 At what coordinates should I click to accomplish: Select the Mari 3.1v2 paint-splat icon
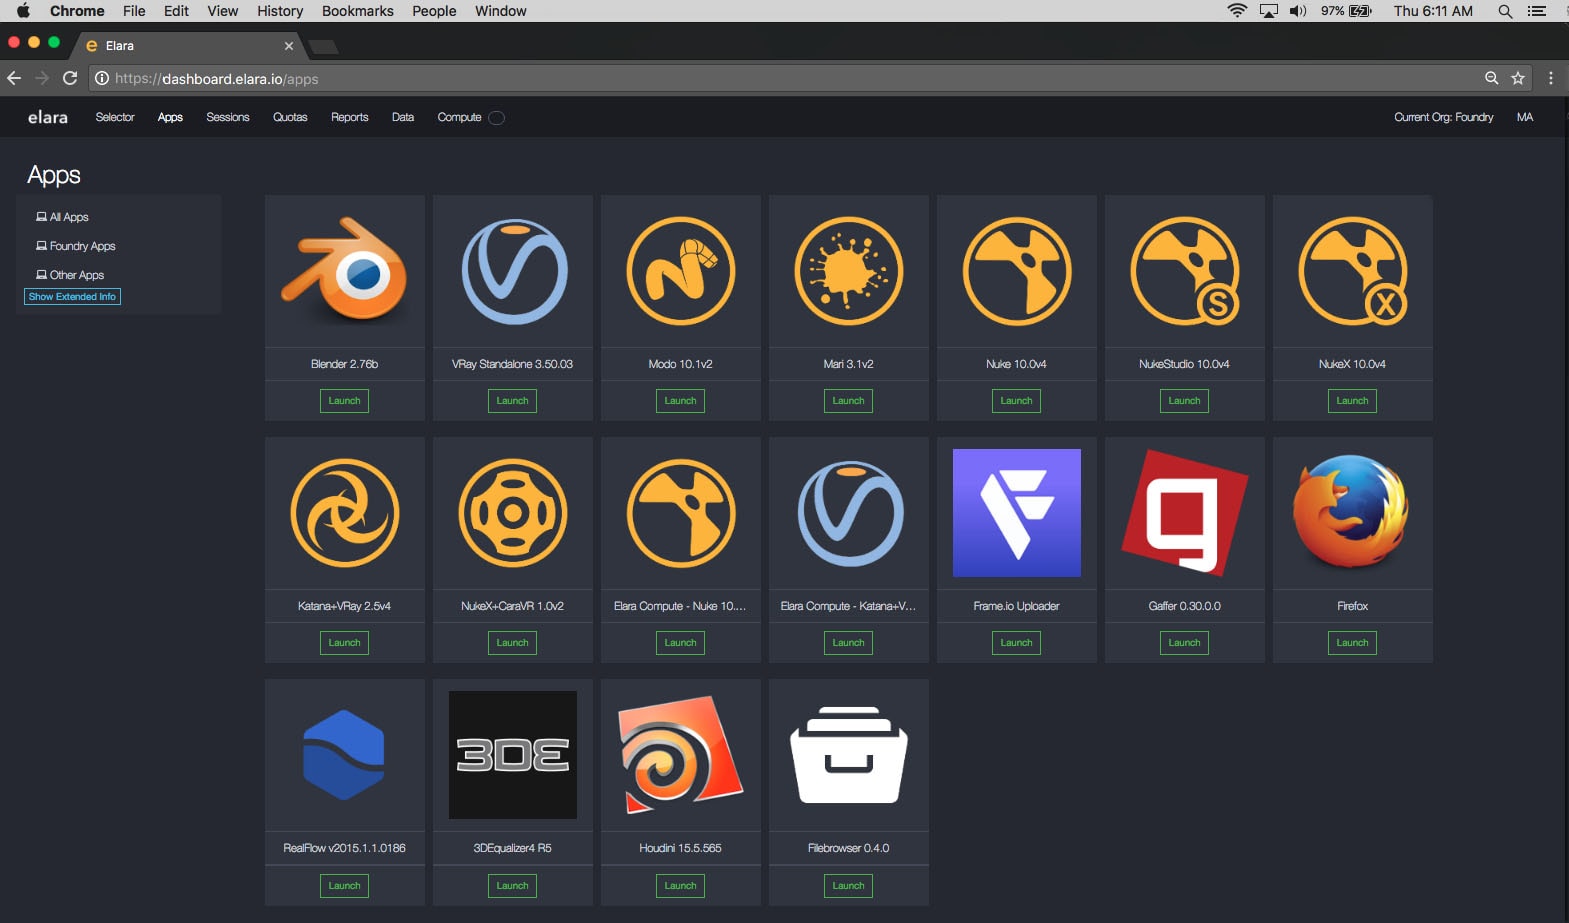point(849,271)
